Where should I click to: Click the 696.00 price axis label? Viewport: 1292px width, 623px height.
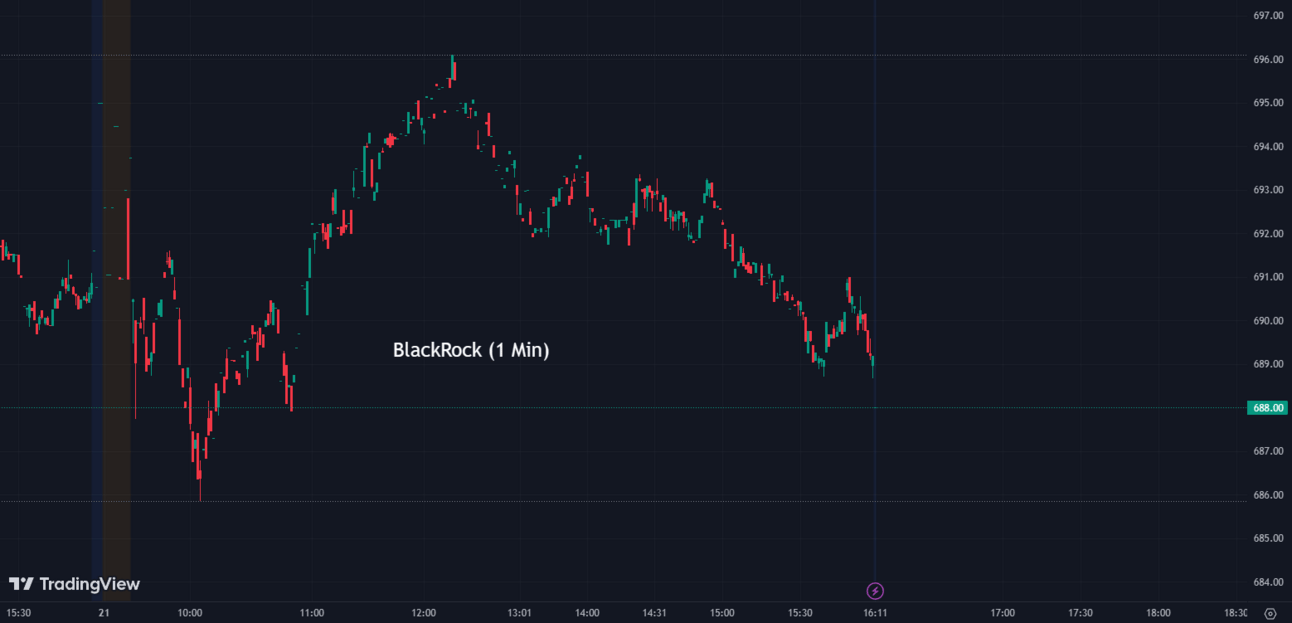click(1268, 60)
